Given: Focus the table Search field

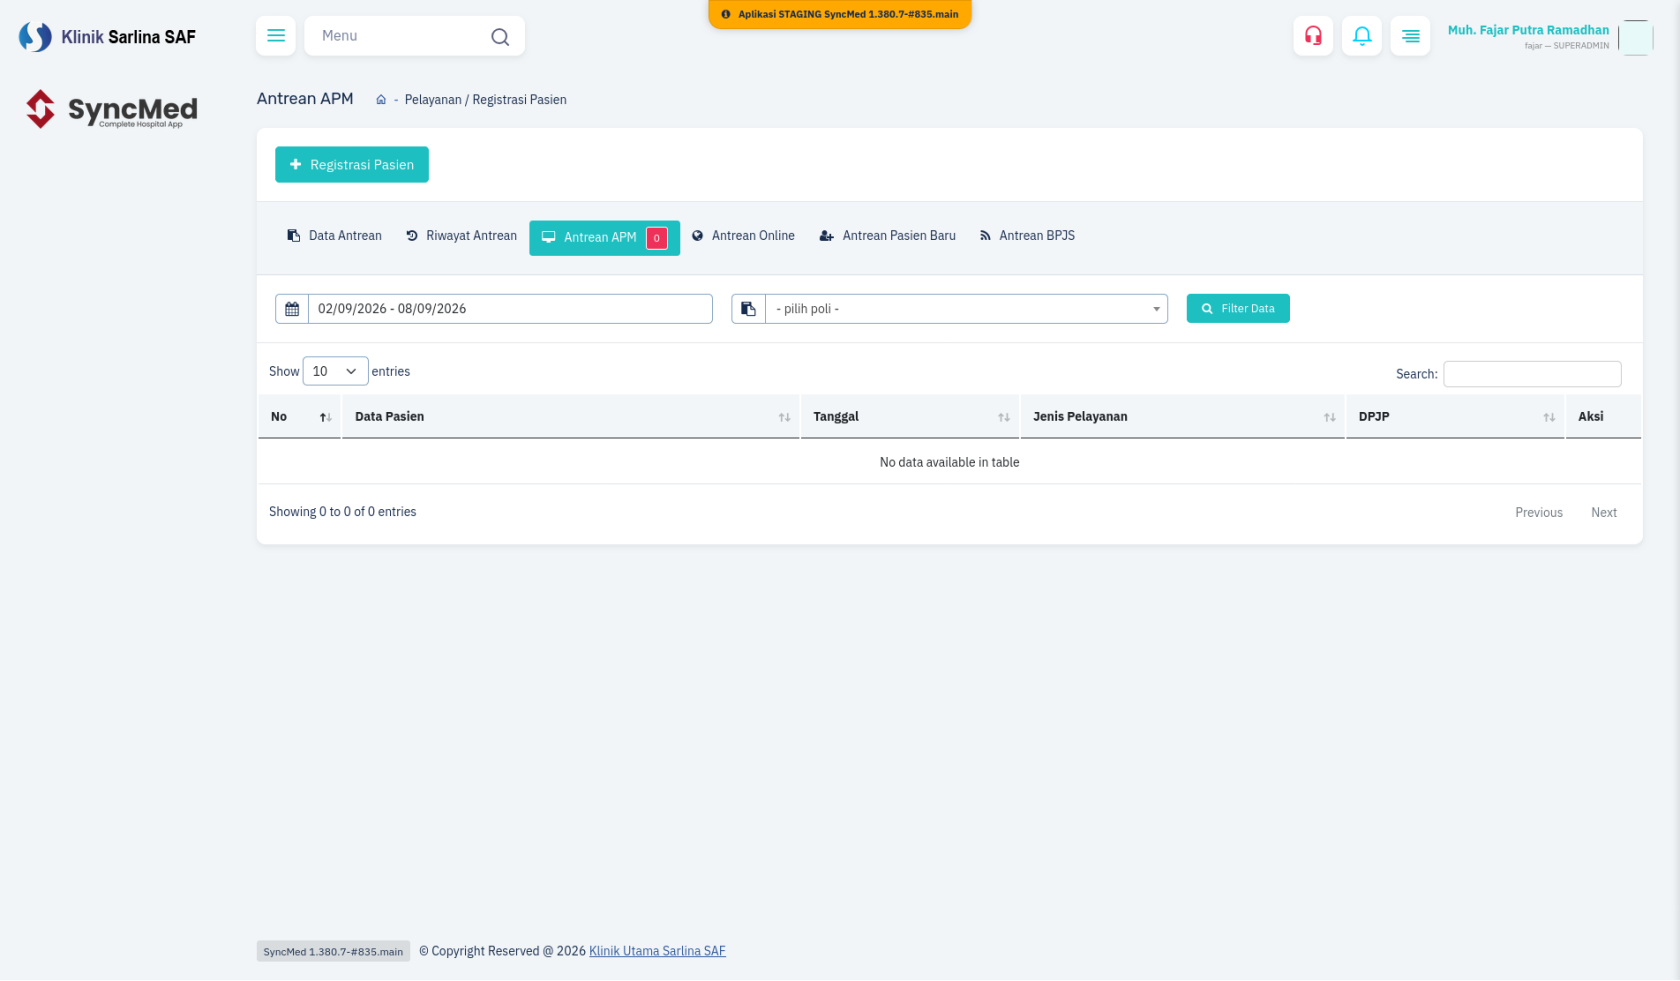Looking at the screenshot, I should pos(1532,374).
